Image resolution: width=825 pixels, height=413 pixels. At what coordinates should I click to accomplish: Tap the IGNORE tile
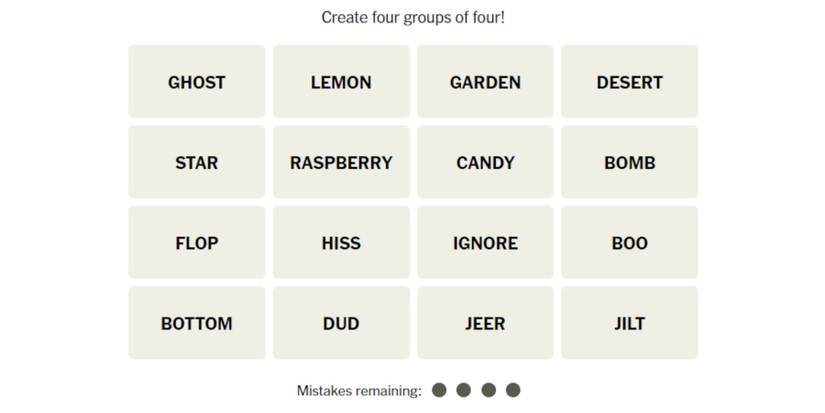click(x=485, y=243)
